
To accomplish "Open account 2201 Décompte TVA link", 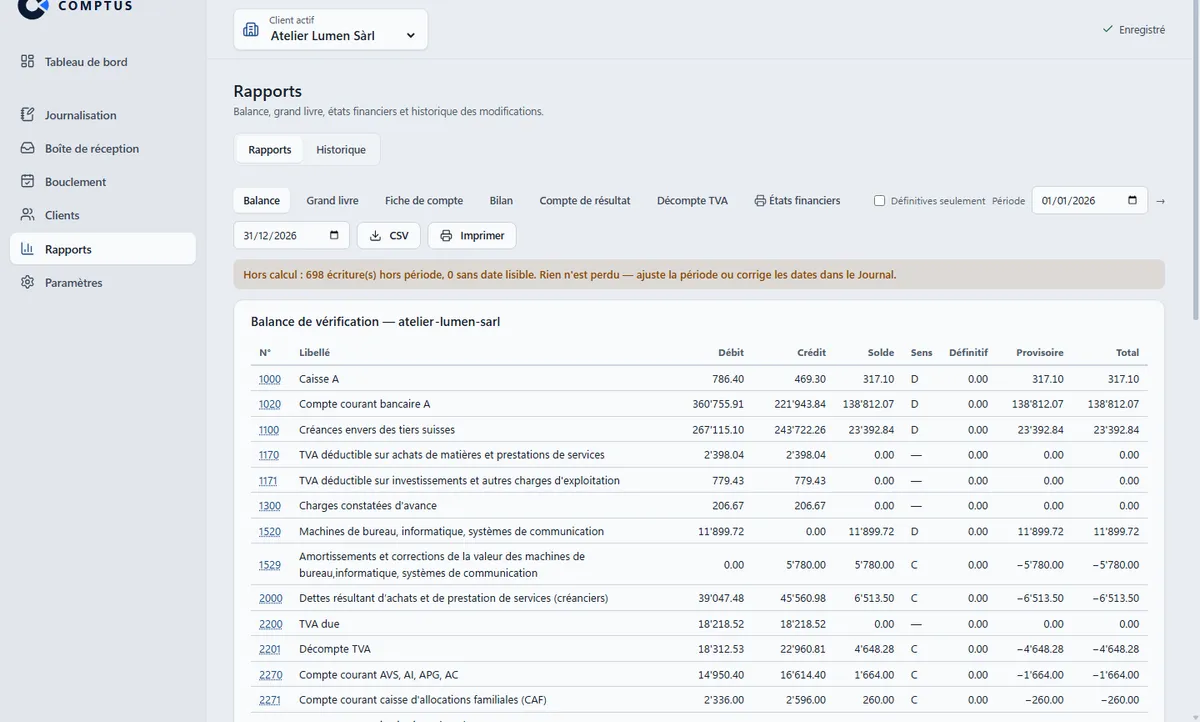I will (x=270, y=649).
